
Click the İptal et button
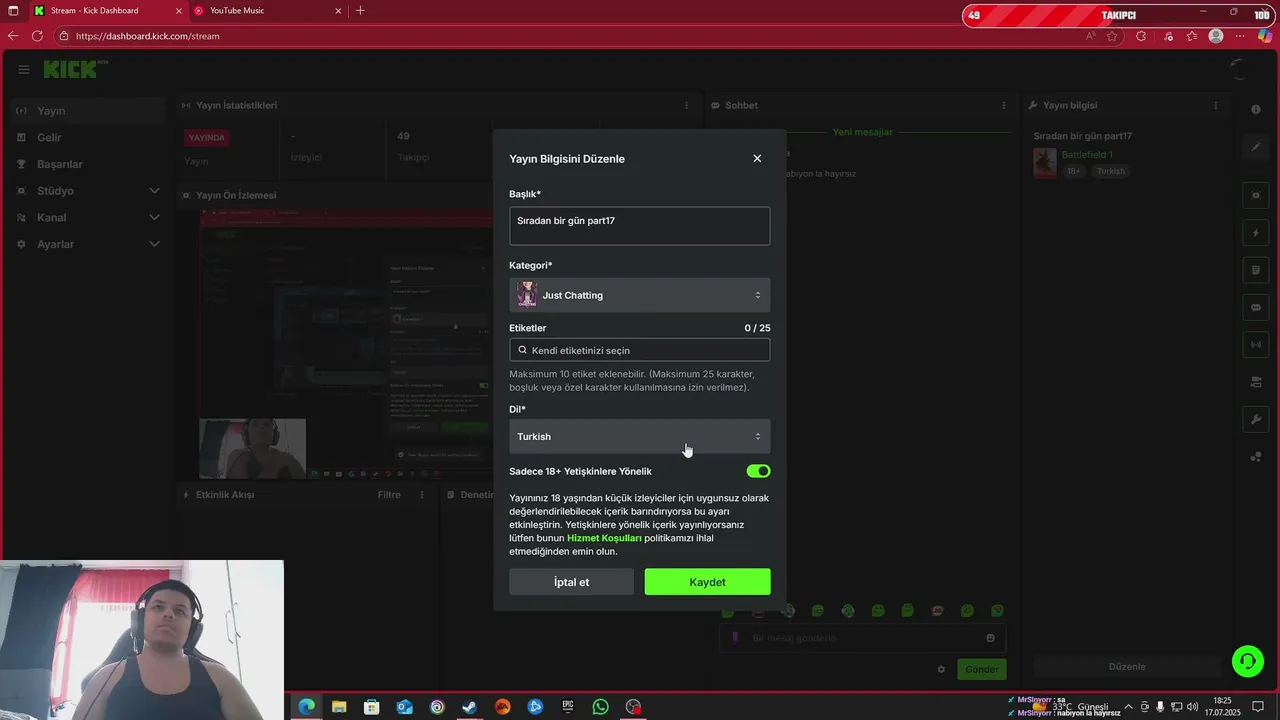[x=571, y=582]
